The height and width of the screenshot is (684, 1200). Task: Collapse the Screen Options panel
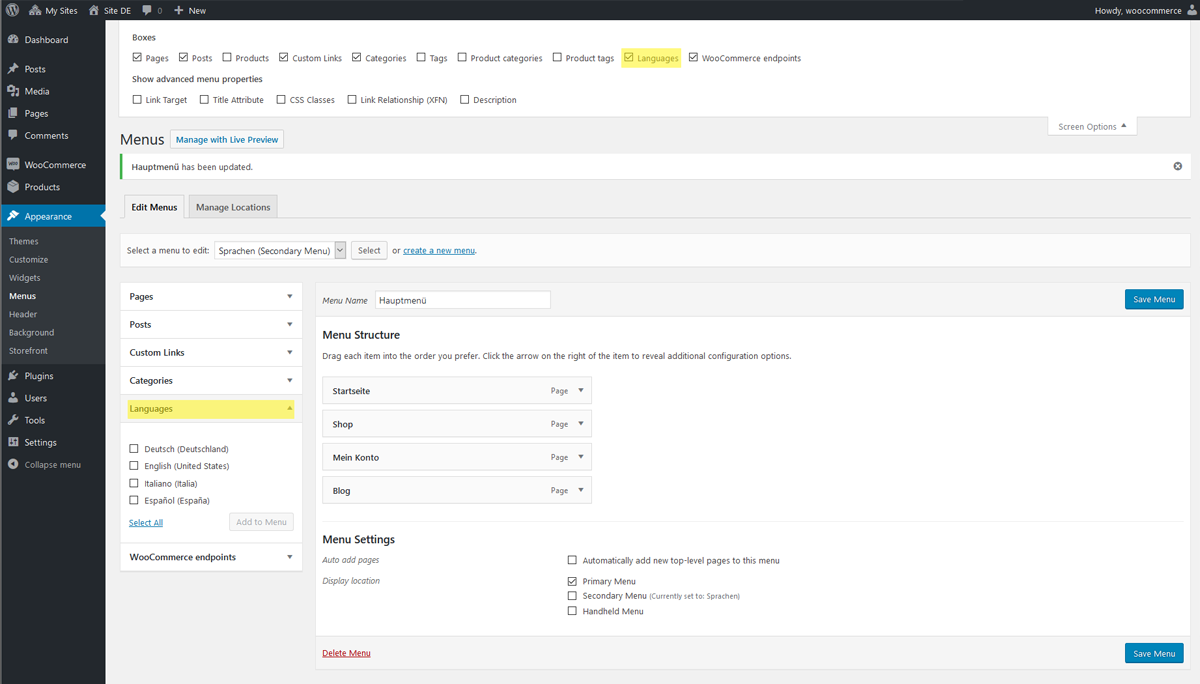(1092, 127)
